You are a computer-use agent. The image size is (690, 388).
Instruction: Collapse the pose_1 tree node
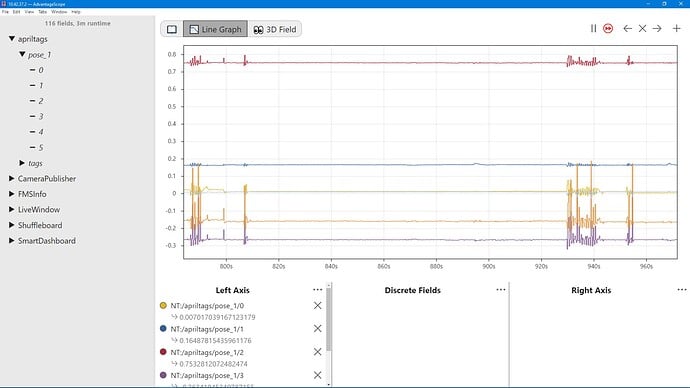pyautogui.click(x=22, y=55)
